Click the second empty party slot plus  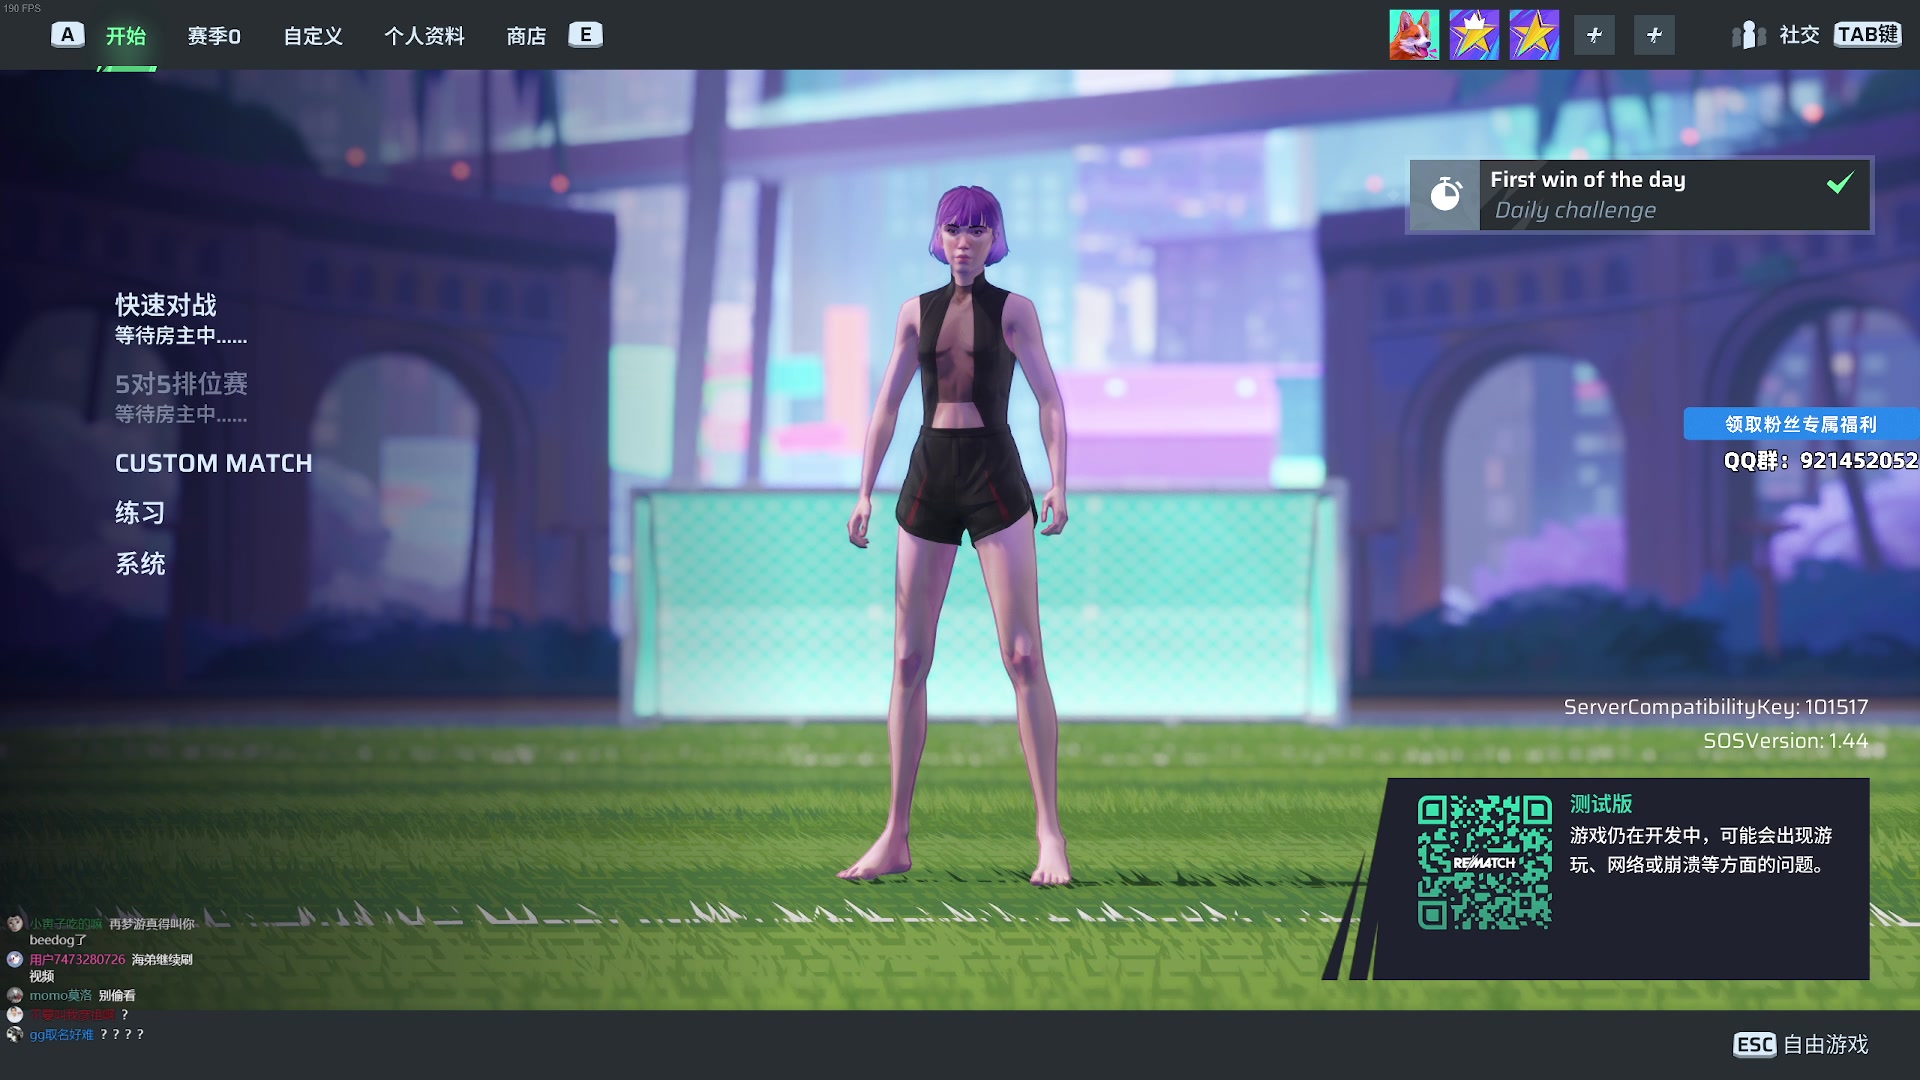[x=1654, y=35]
